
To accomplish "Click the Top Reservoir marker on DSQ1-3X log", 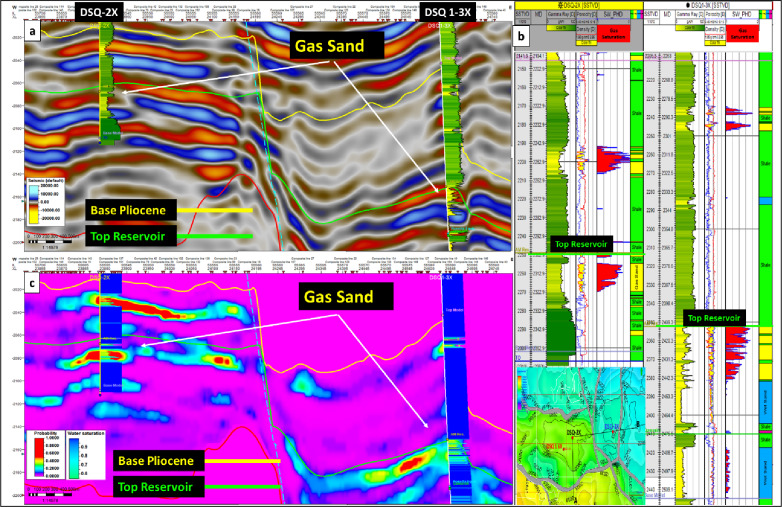I will [x=714, y=318].
